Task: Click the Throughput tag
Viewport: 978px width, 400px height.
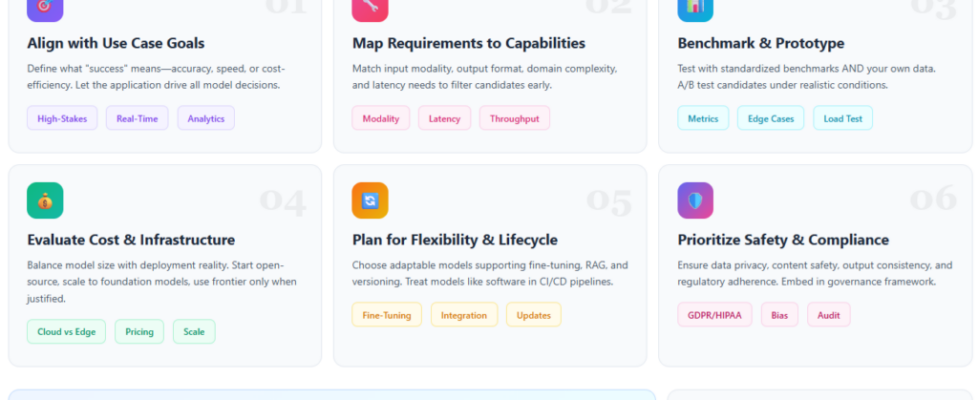Action: [x=514, y=118]
